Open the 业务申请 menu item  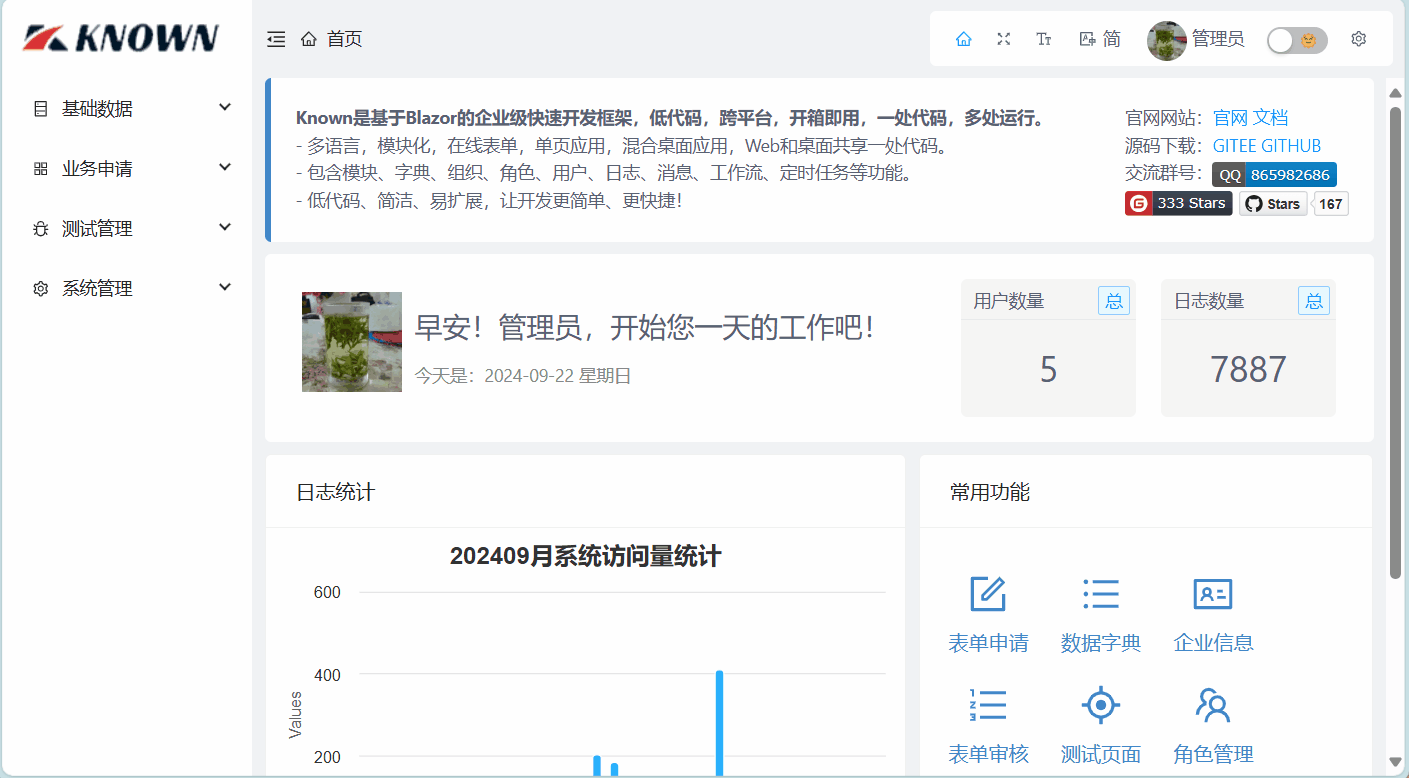127,169
